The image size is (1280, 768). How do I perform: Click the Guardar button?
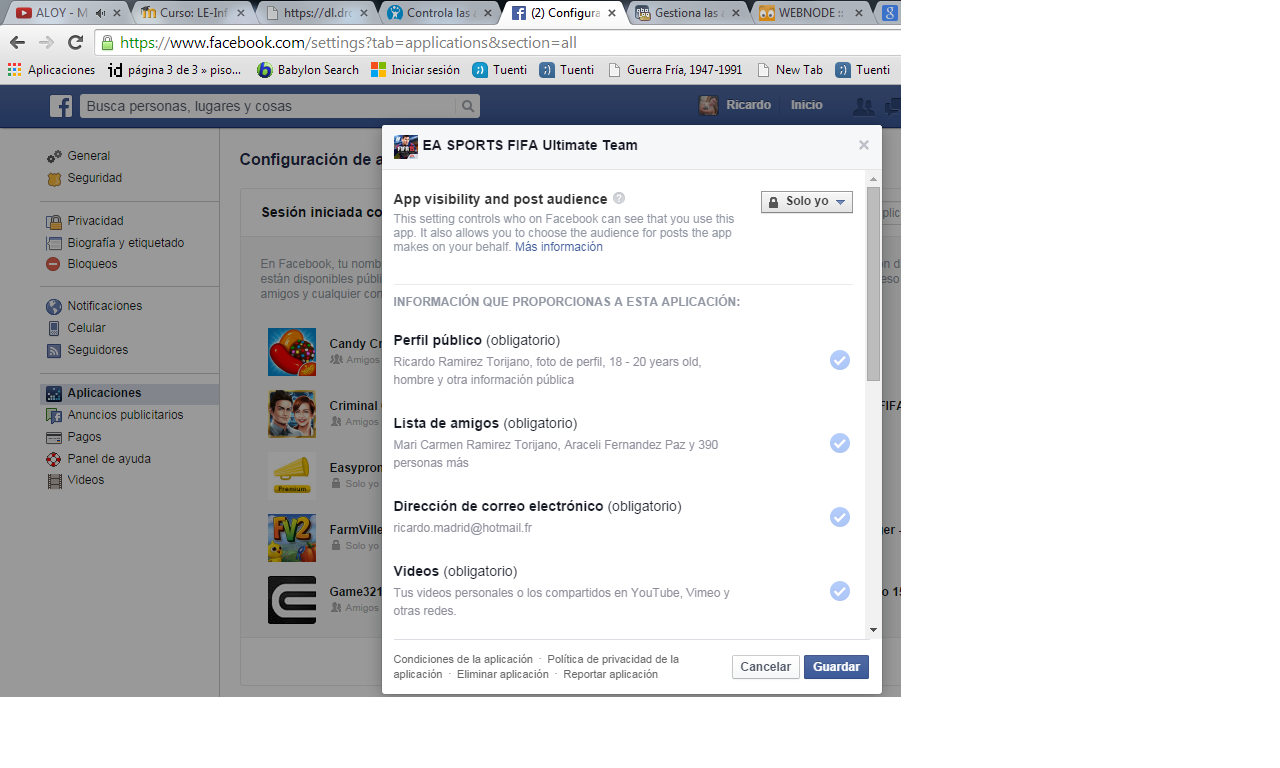click(x=836, y=667)
